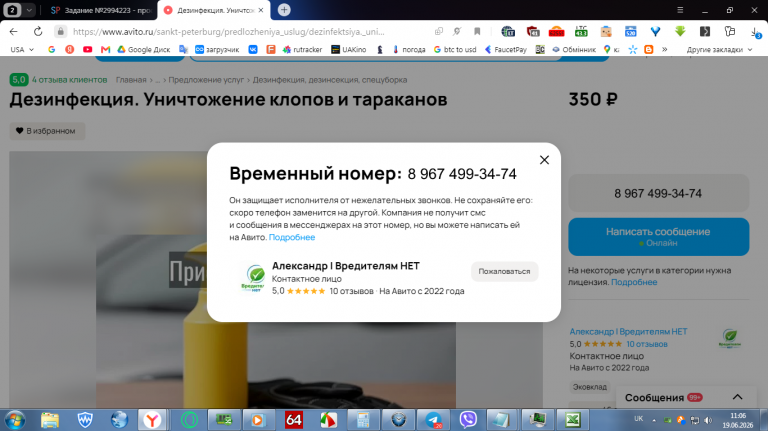Click the Сообщения panel title

(x=654, y=398)
